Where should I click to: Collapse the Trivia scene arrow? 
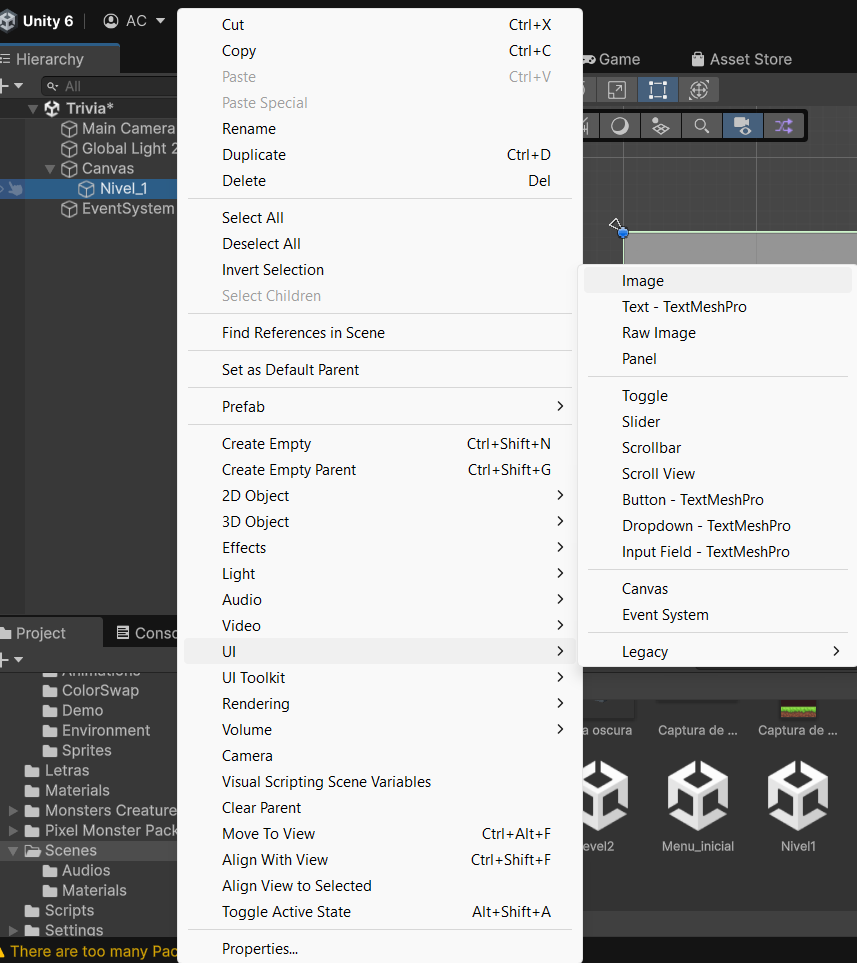[x=33, y=109]
